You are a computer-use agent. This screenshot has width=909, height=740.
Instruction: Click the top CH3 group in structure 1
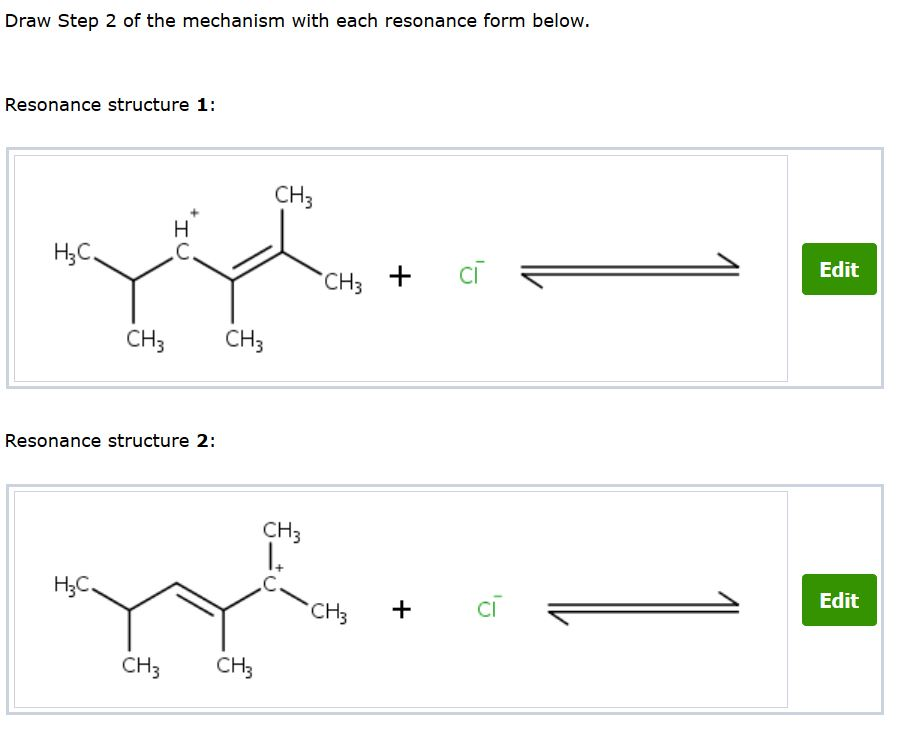click(291, 194)
